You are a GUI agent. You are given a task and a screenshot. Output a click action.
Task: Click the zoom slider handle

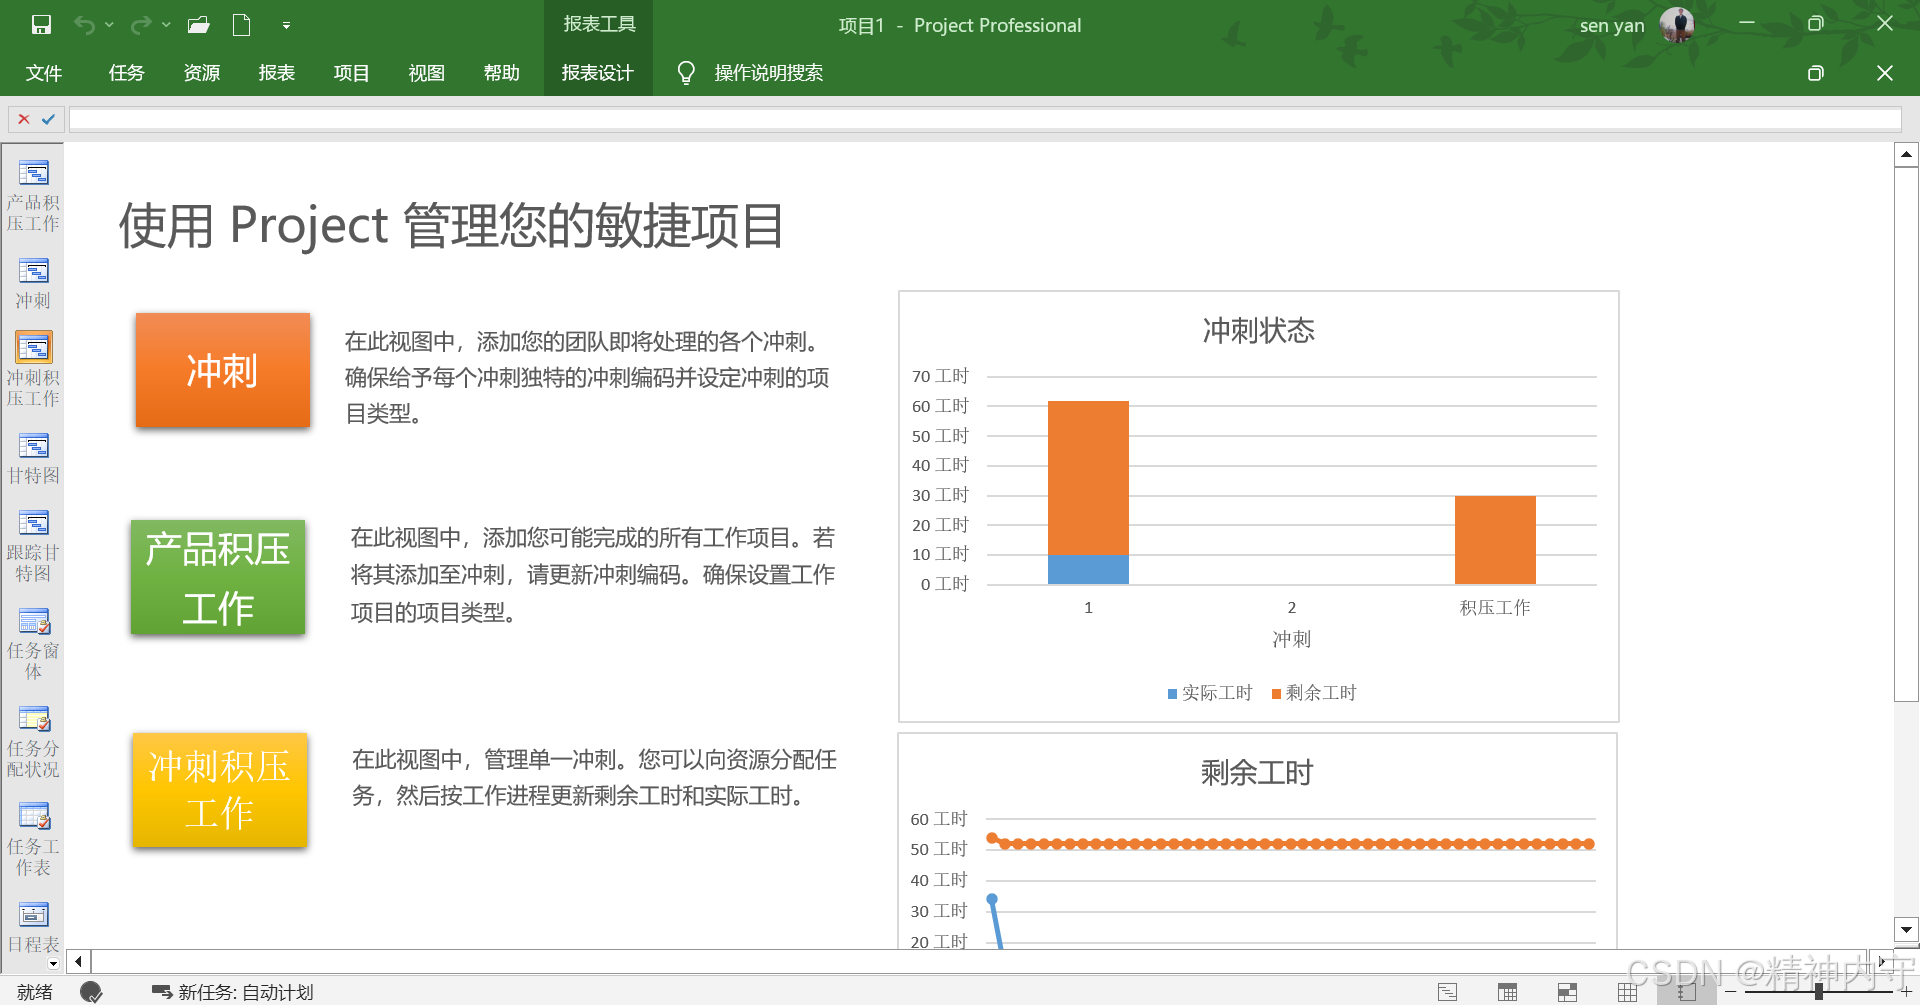1818,992
